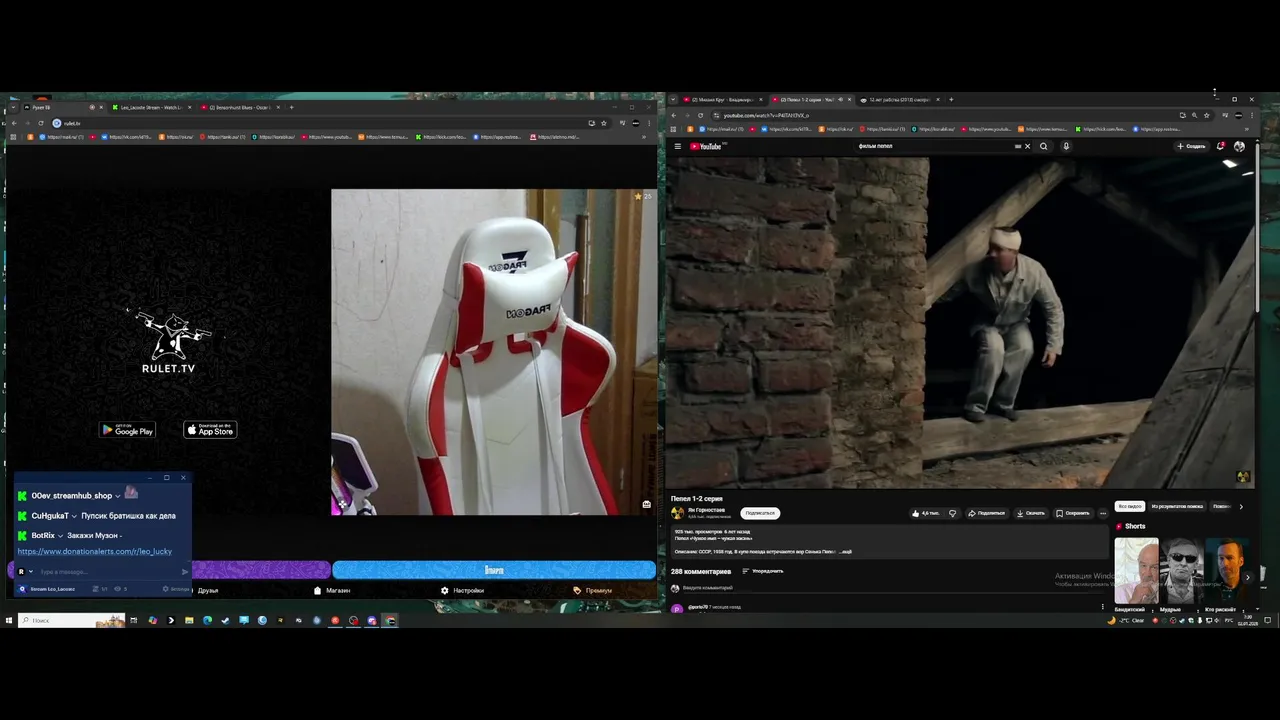Click the Windows taskbar search box
The height and width of the screenshot is (720, 1280).
(x=71, y=620)
